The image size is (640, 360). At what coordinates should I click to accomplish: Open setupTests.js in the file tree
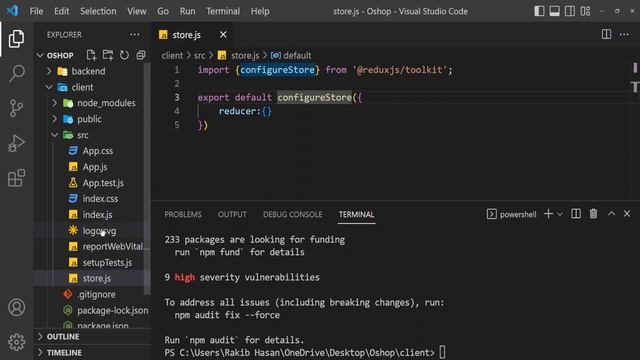[x=107, y=262]
